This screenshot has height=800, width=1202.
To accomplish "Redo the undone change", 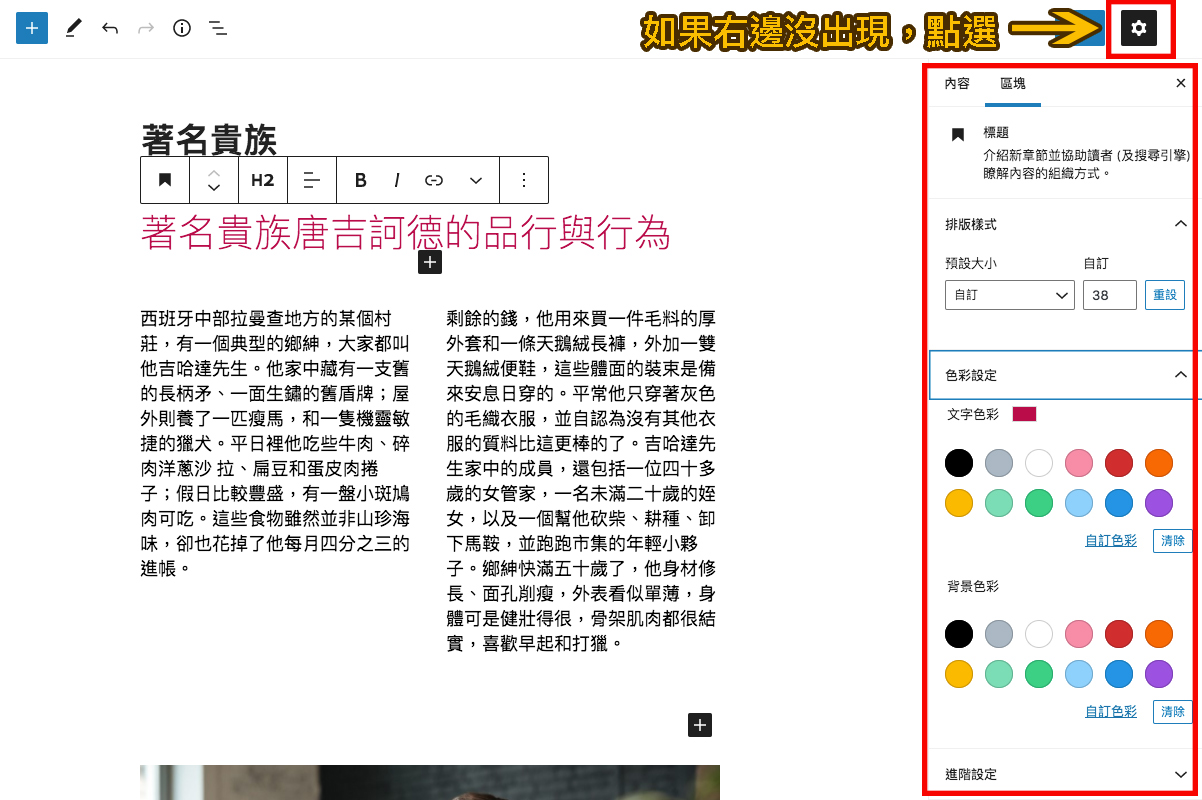I will 146,27.
